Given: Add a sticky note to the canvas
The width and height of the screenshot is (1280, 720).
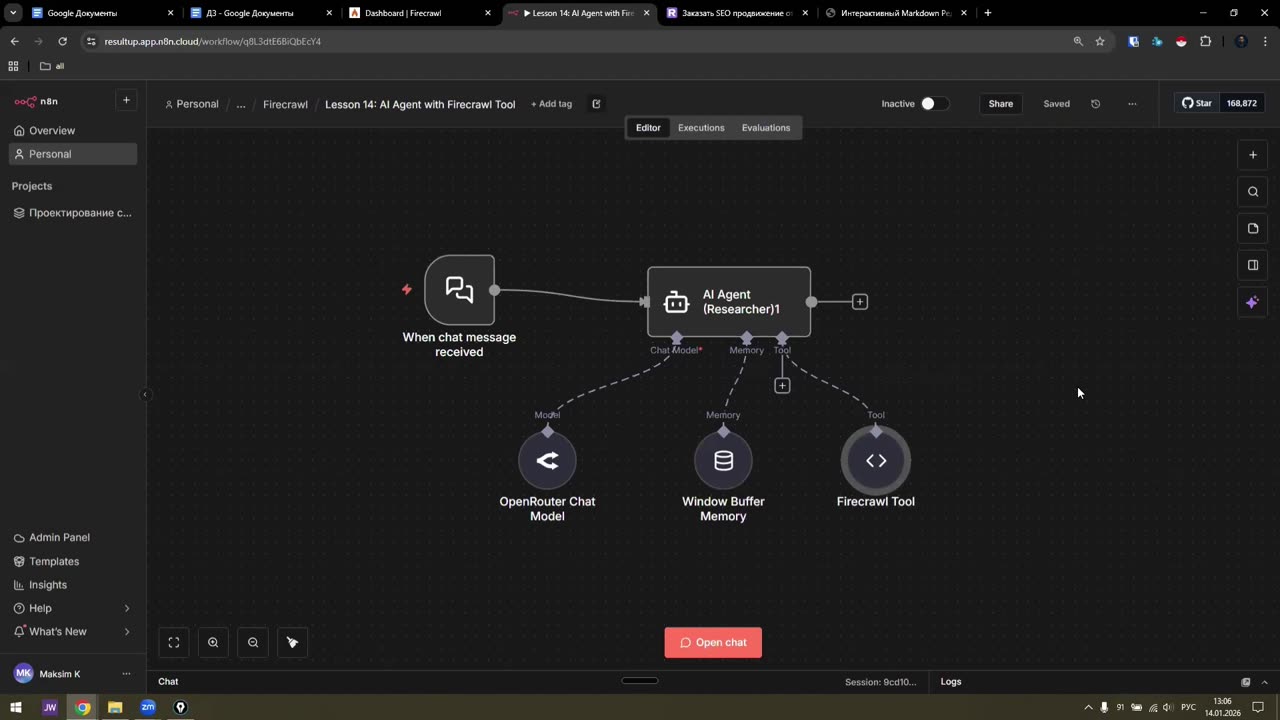Looking at the screenshot, I should pyautogui.click(x=1253, y=229).
